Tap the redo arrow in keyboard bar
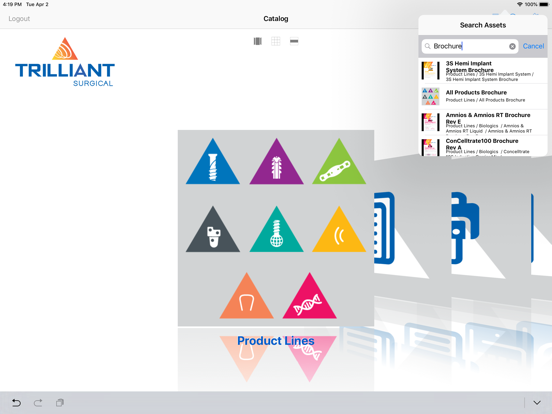552x414 pixels. tap(38, 402)
